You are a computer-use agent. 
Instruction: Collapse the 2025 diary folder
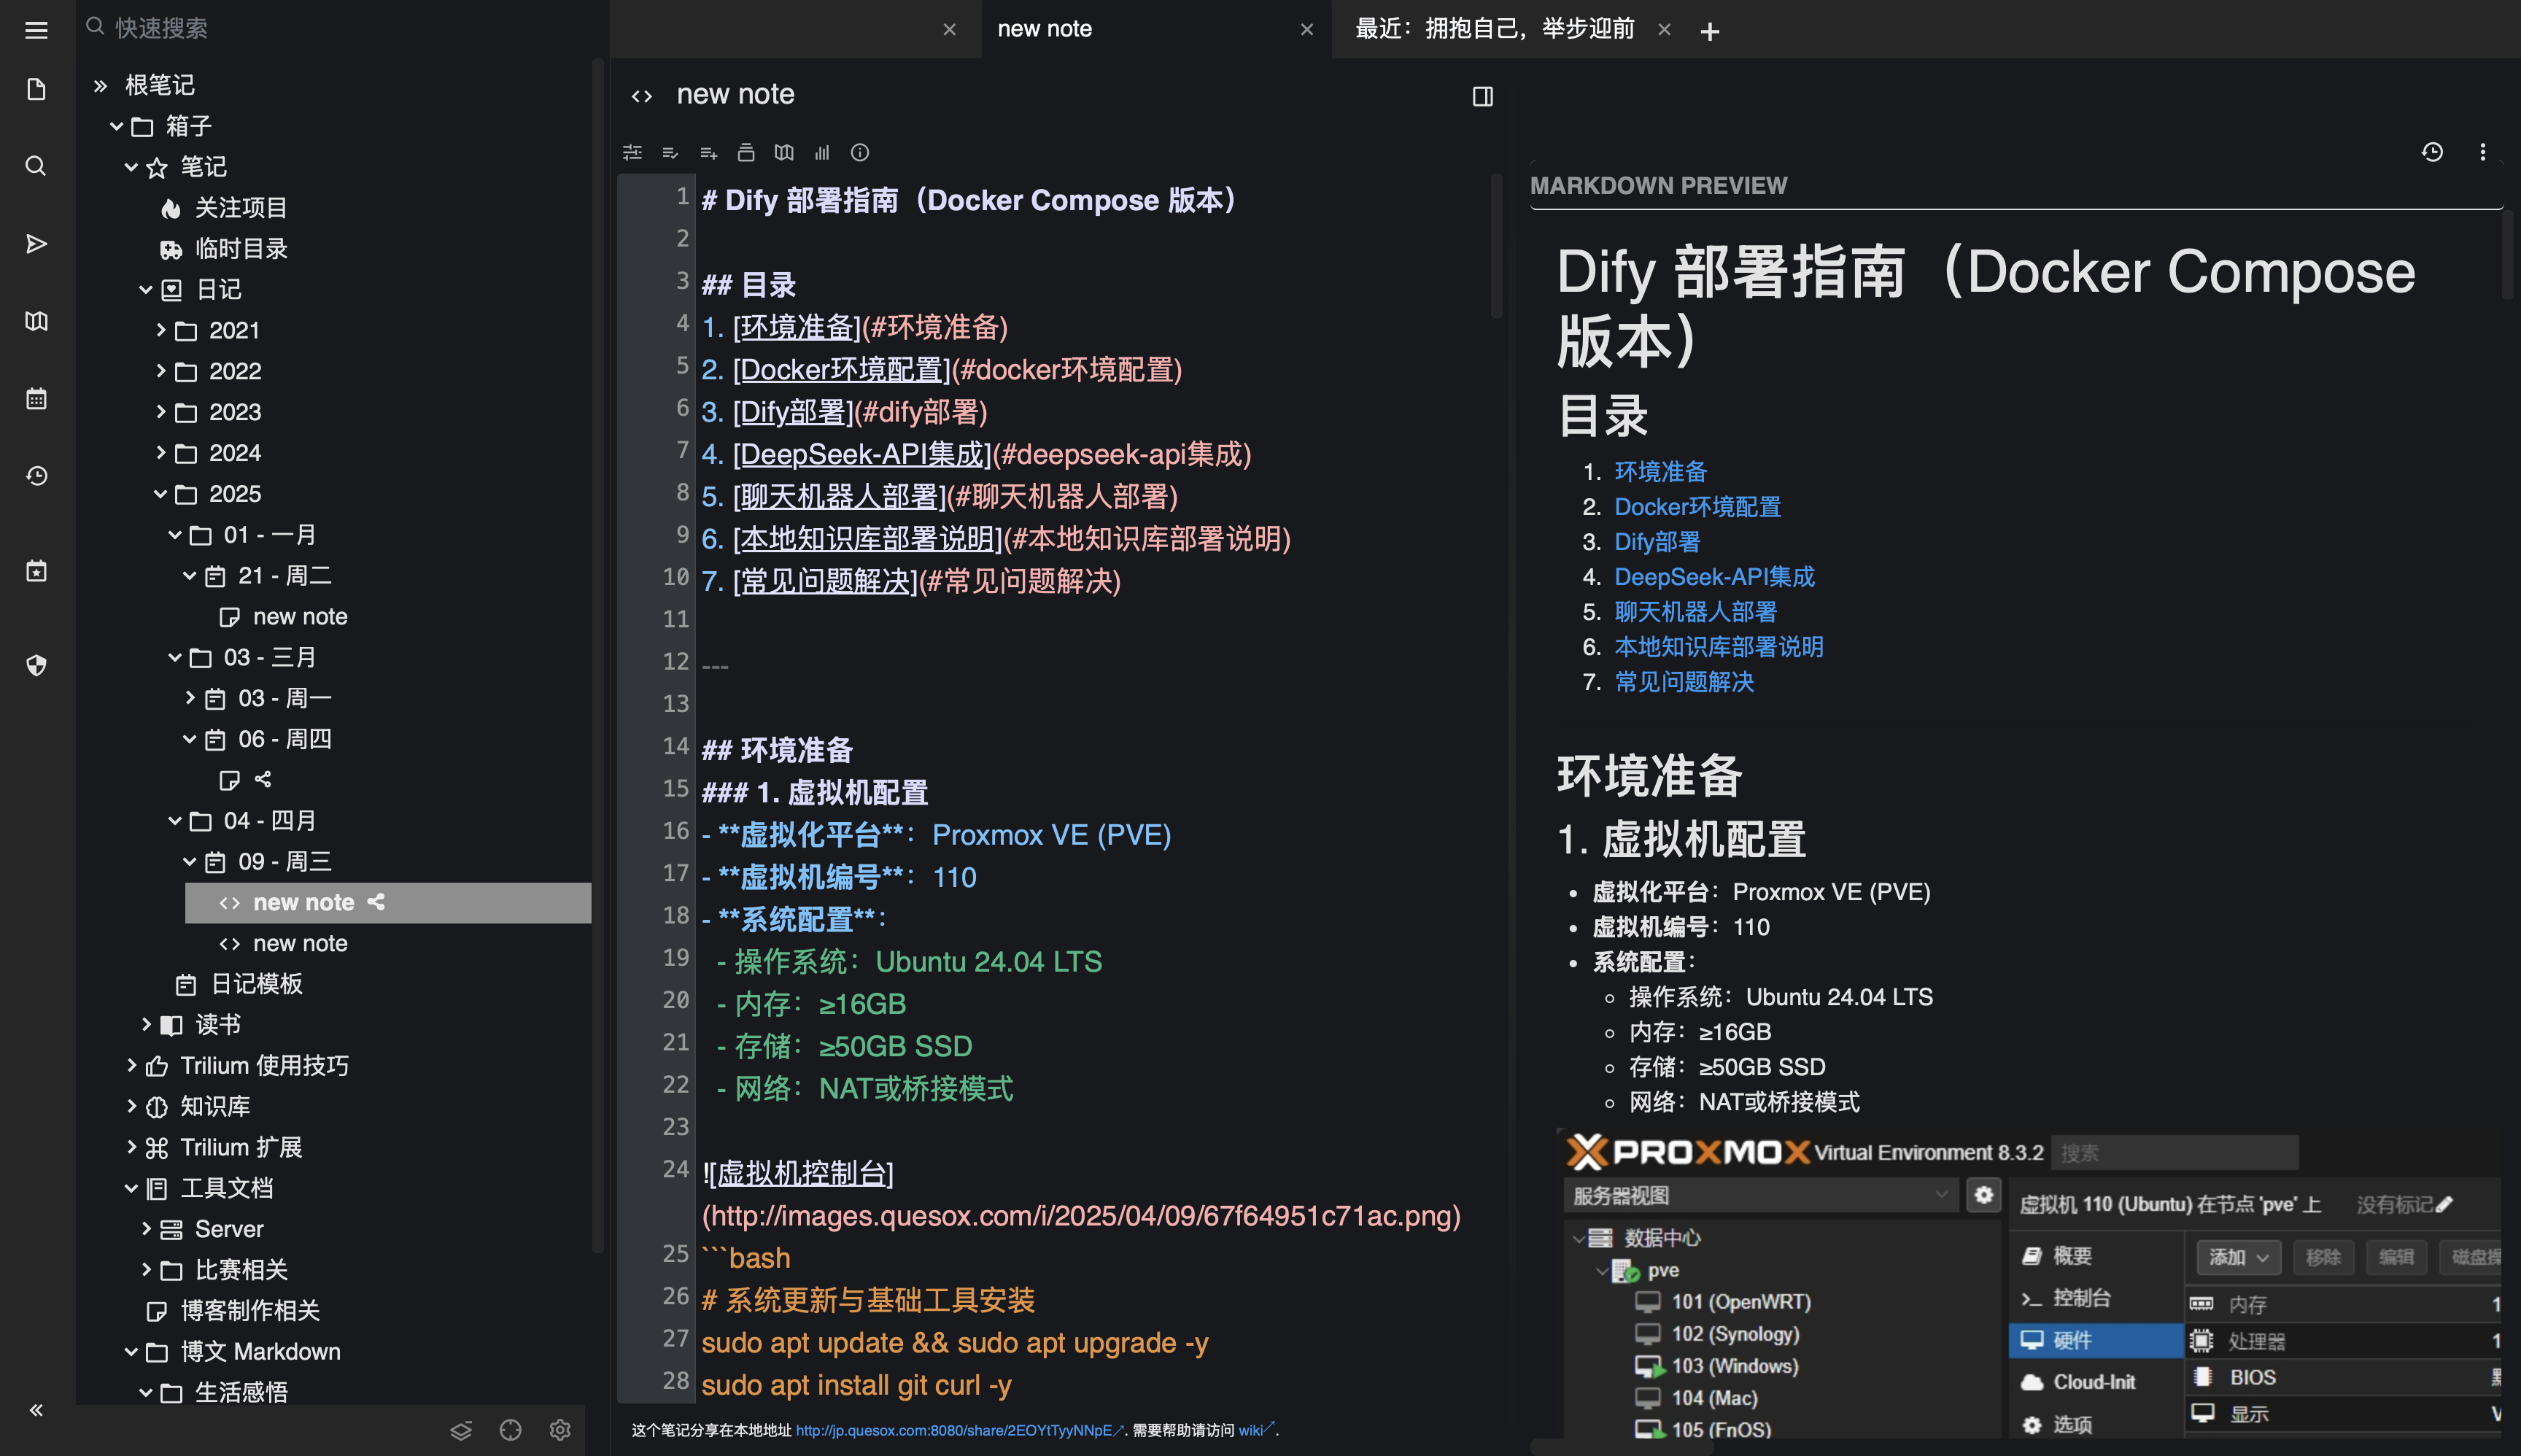[160, 494]
